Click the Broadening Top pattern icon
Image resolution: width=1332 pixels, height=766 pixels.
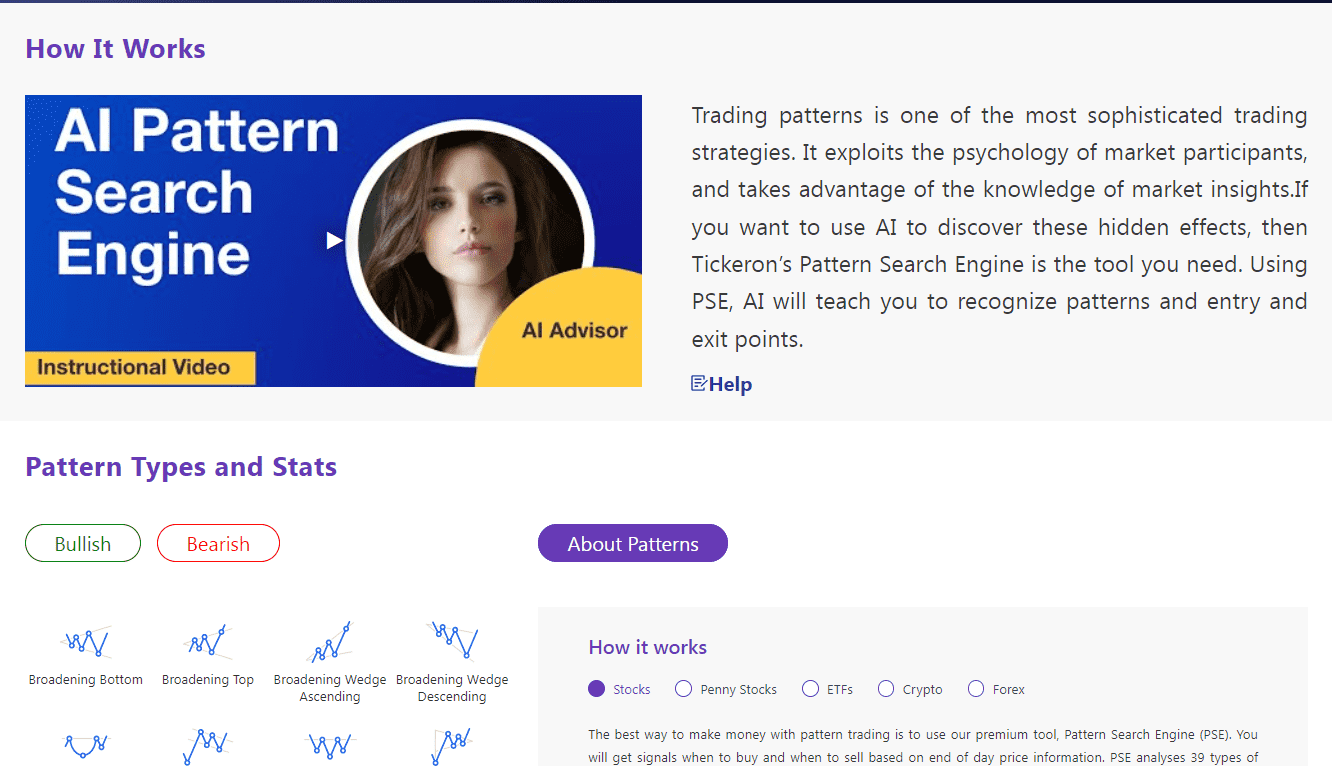click(208, 640)
